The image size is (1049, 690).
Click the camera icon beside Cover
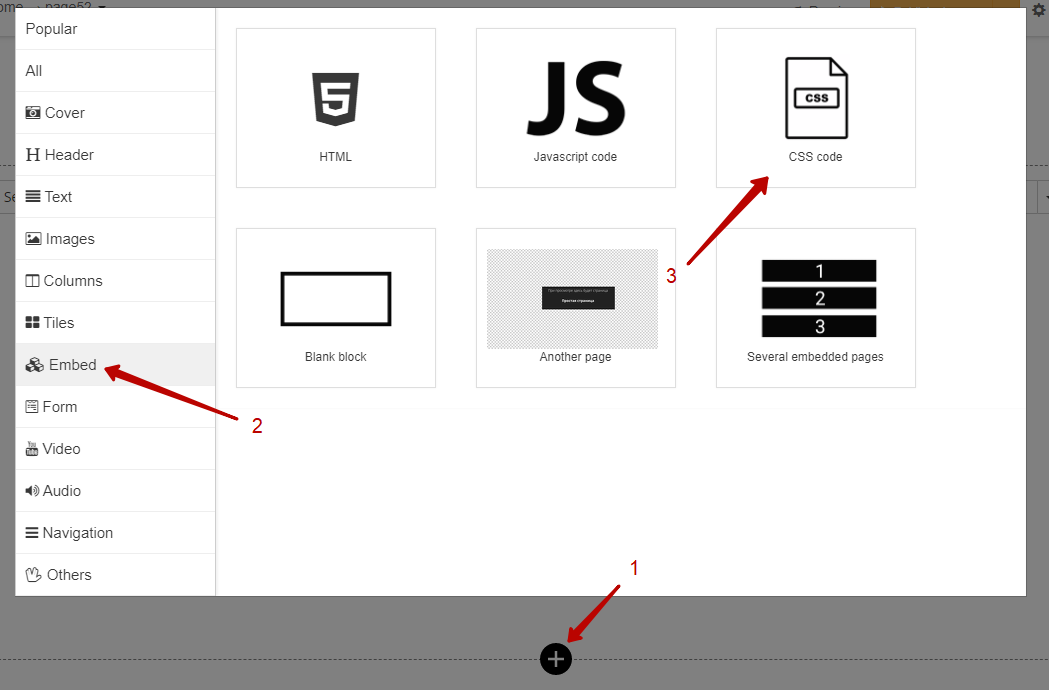point(33,112)
